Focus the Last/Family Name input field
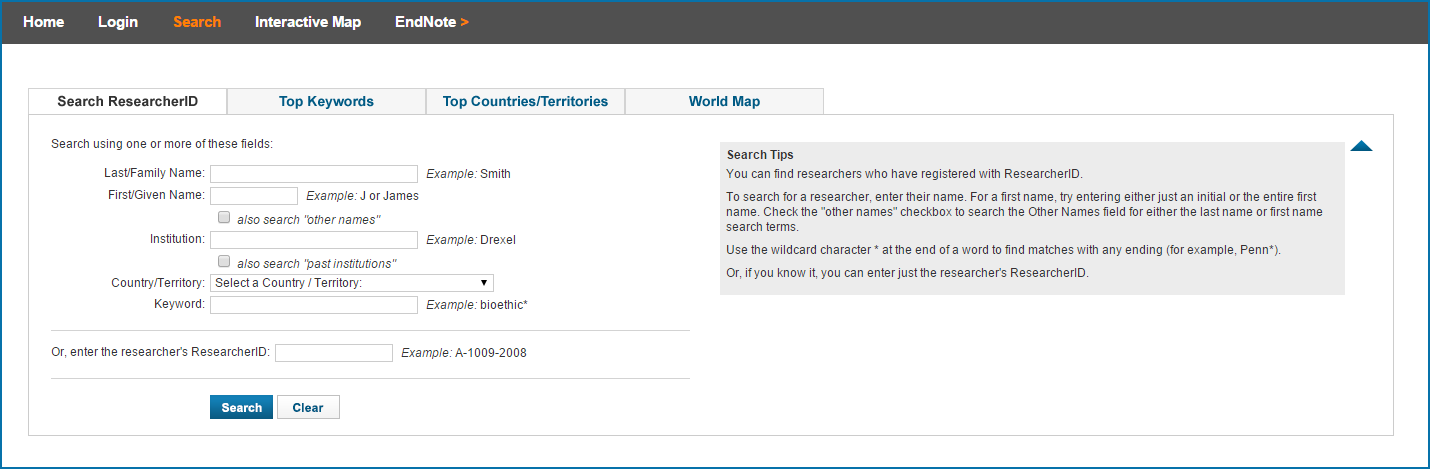Image resolution: width=1430 pixels, height=469 pixels. pyautogui.click(x=313, y=174)
